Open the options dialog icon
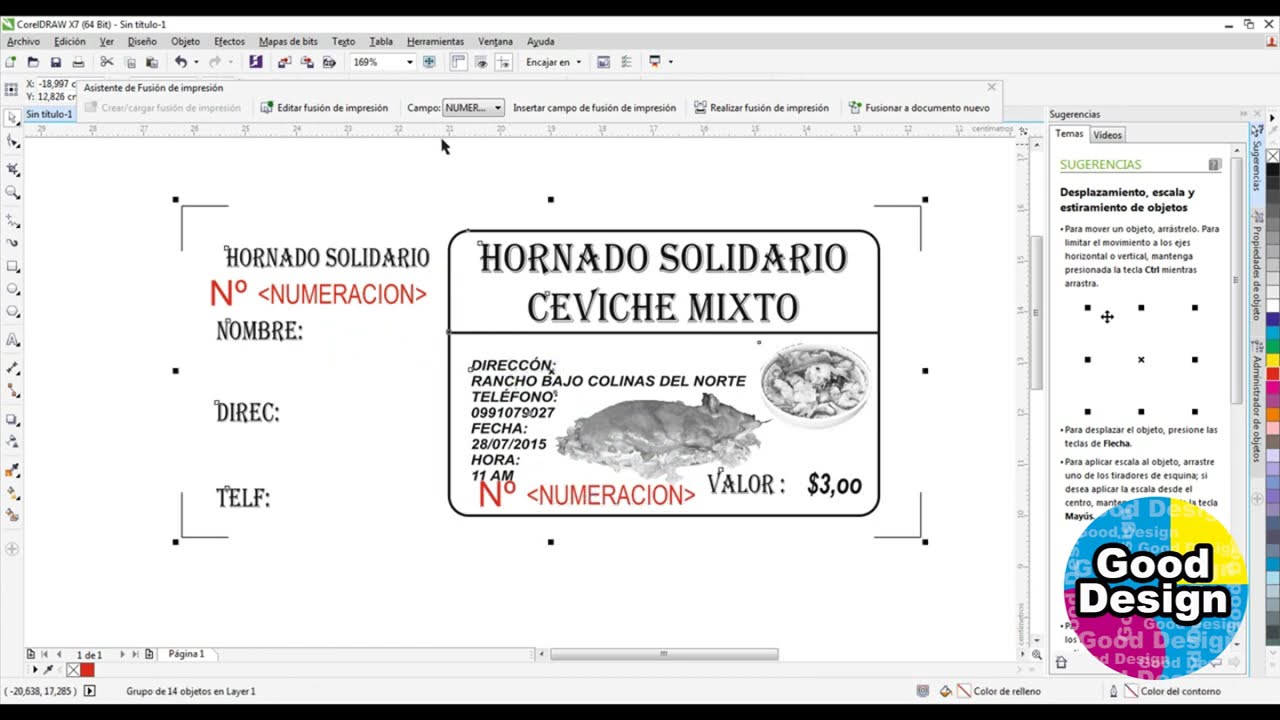 (x=626, y=62)
